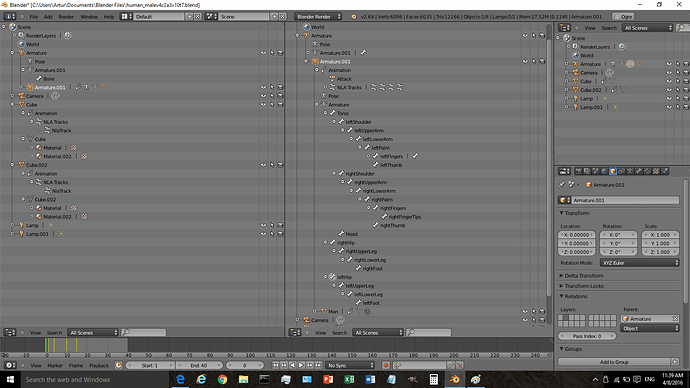Open the File menu
The height and width of the screenshot is (388, 690).
coord(33,17)
